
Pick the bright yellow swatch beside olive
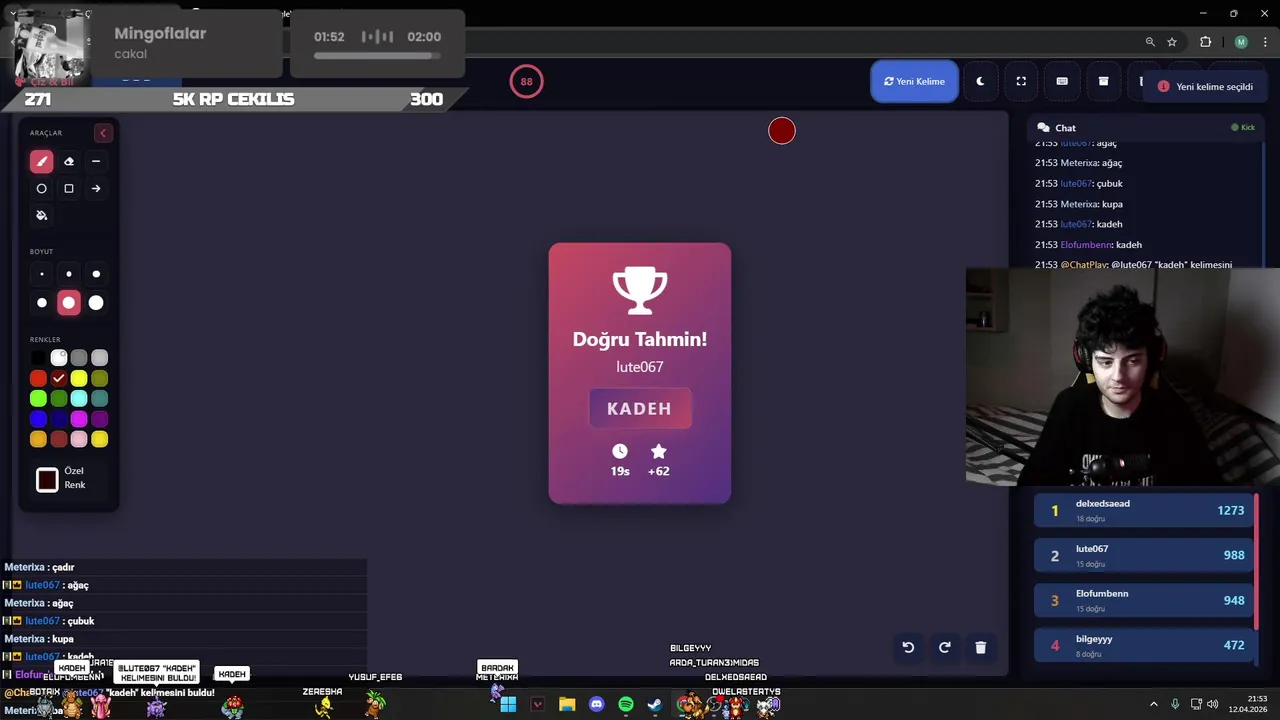pos(79,378)
